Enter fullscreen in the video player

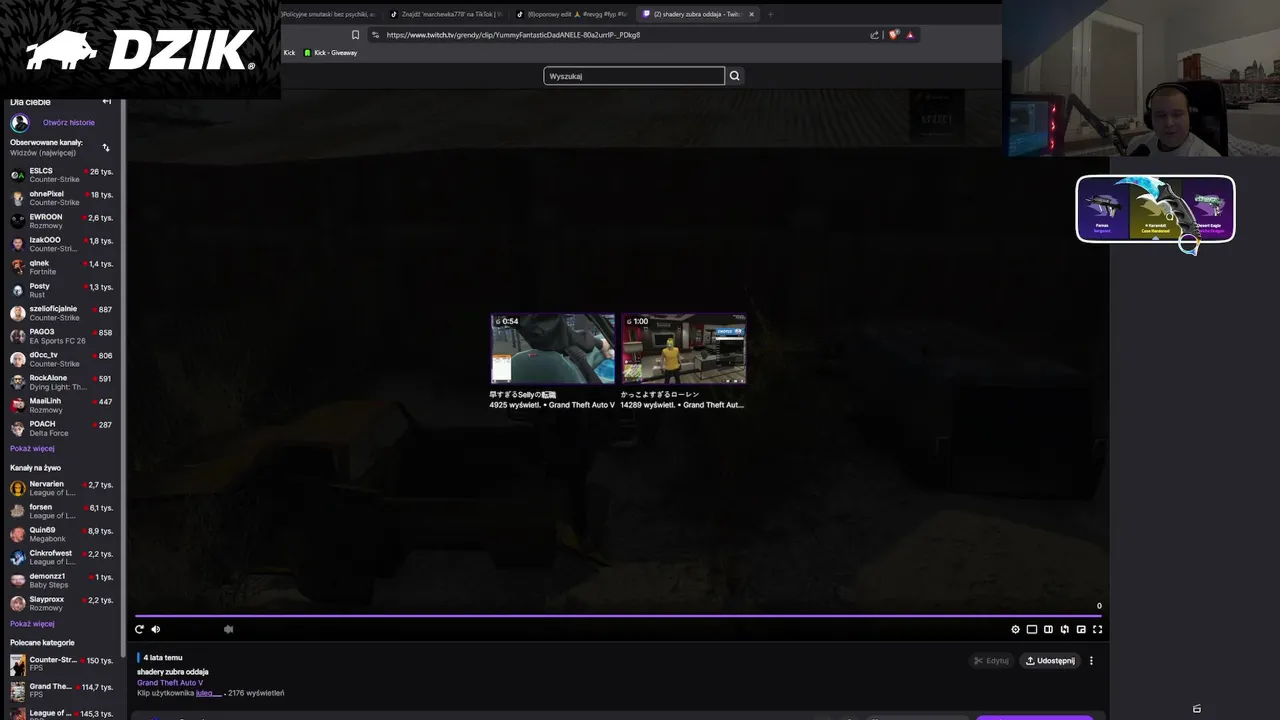[x=1097, y=629]
